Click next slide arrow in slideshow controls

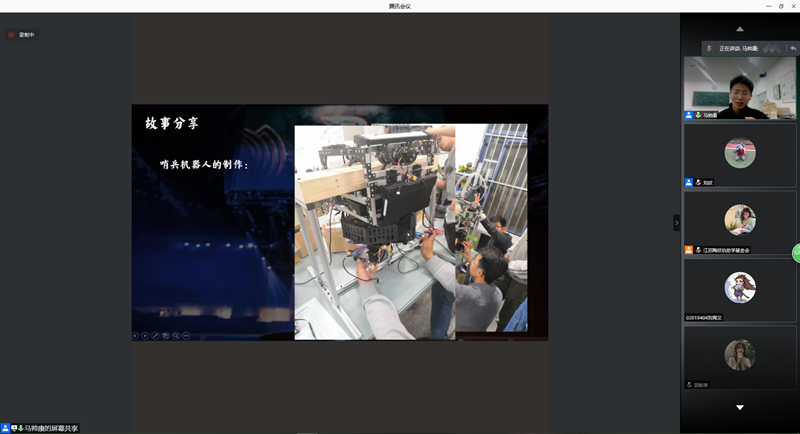[145, 335]
